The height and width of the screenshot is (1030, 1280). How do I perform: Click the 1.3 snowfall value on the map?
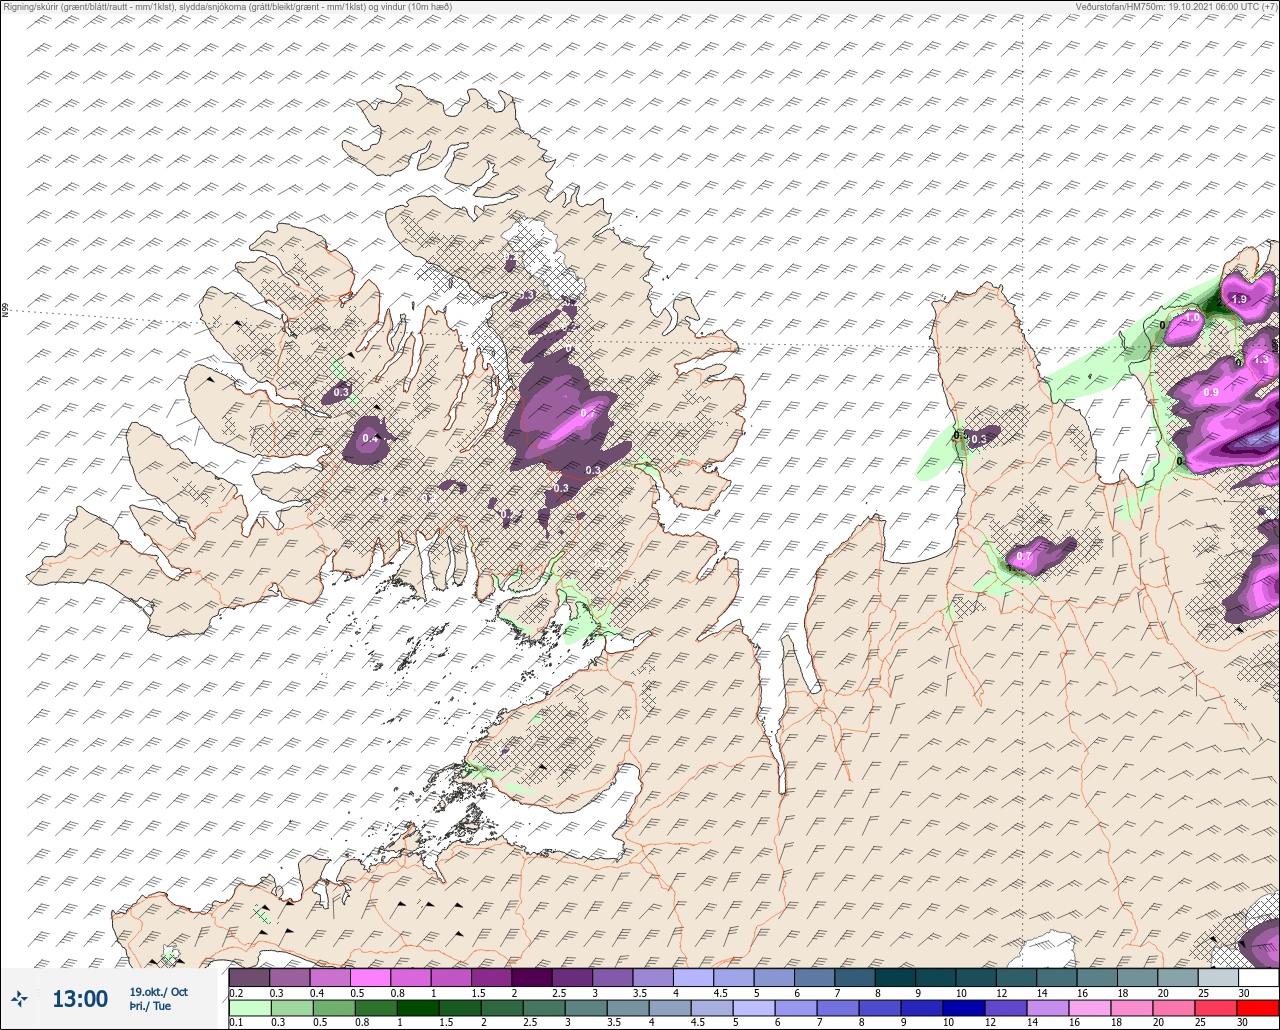click(1261, 359)
